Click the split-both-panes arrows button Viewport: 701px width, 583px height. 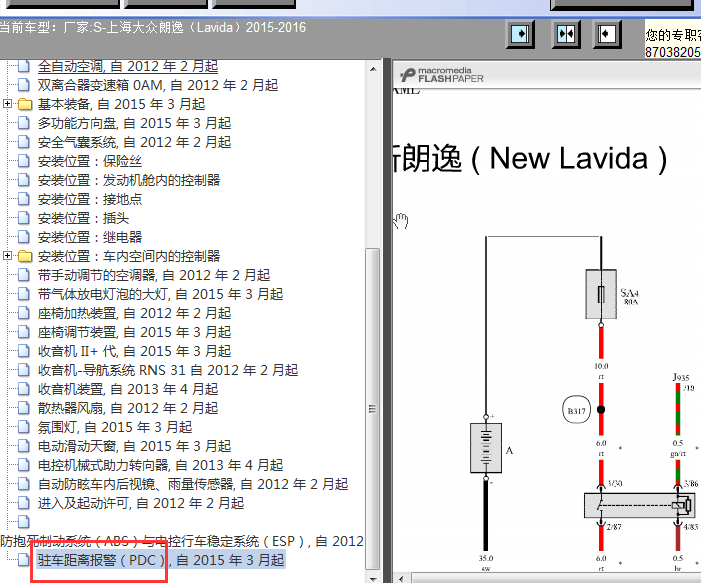point(566,34)
